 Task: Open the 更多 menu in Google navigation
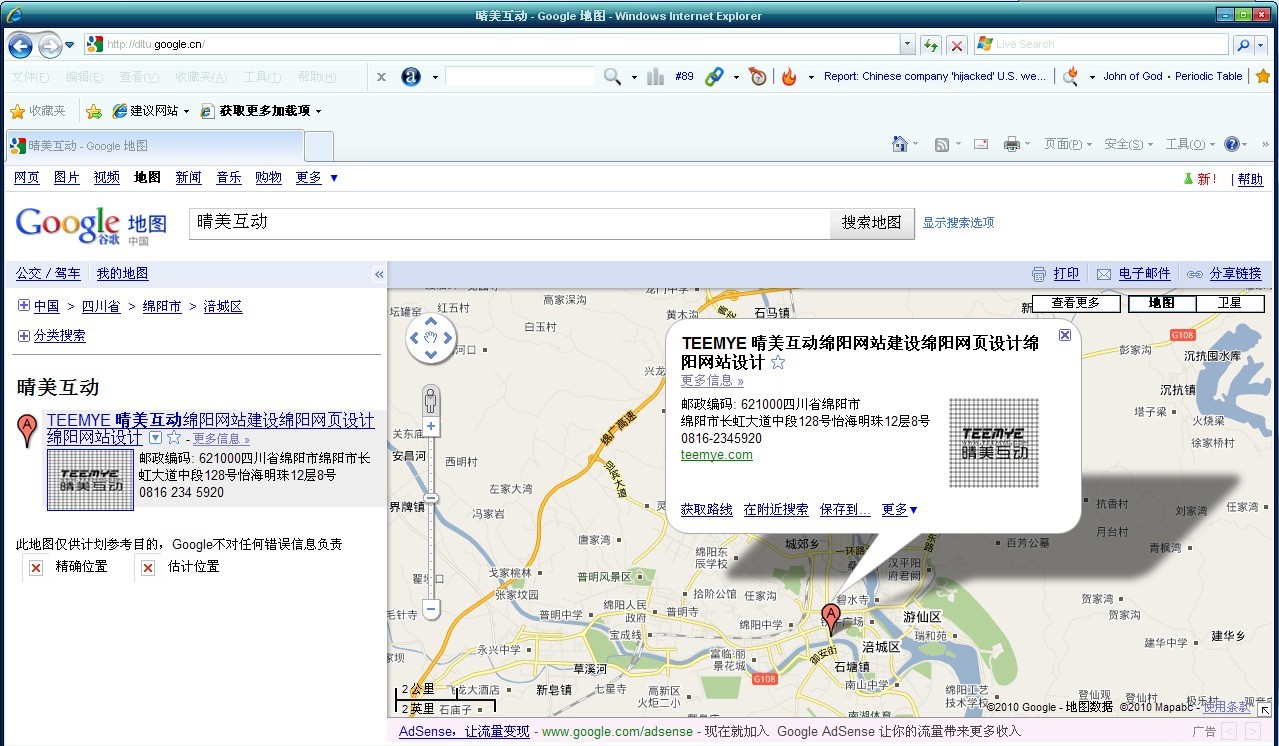317,178
